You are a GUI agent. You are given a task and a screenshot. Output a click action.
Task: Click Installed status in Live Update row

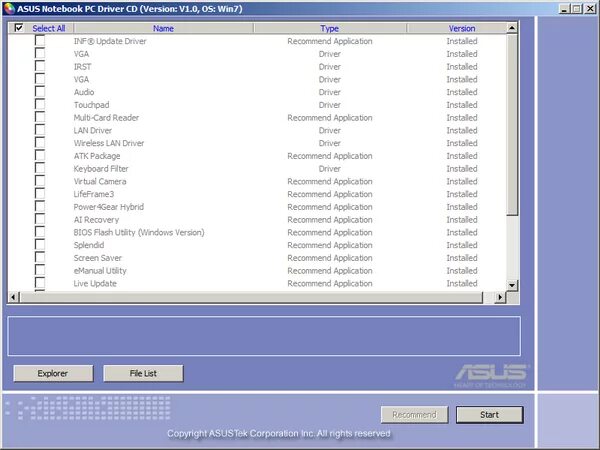462,284
